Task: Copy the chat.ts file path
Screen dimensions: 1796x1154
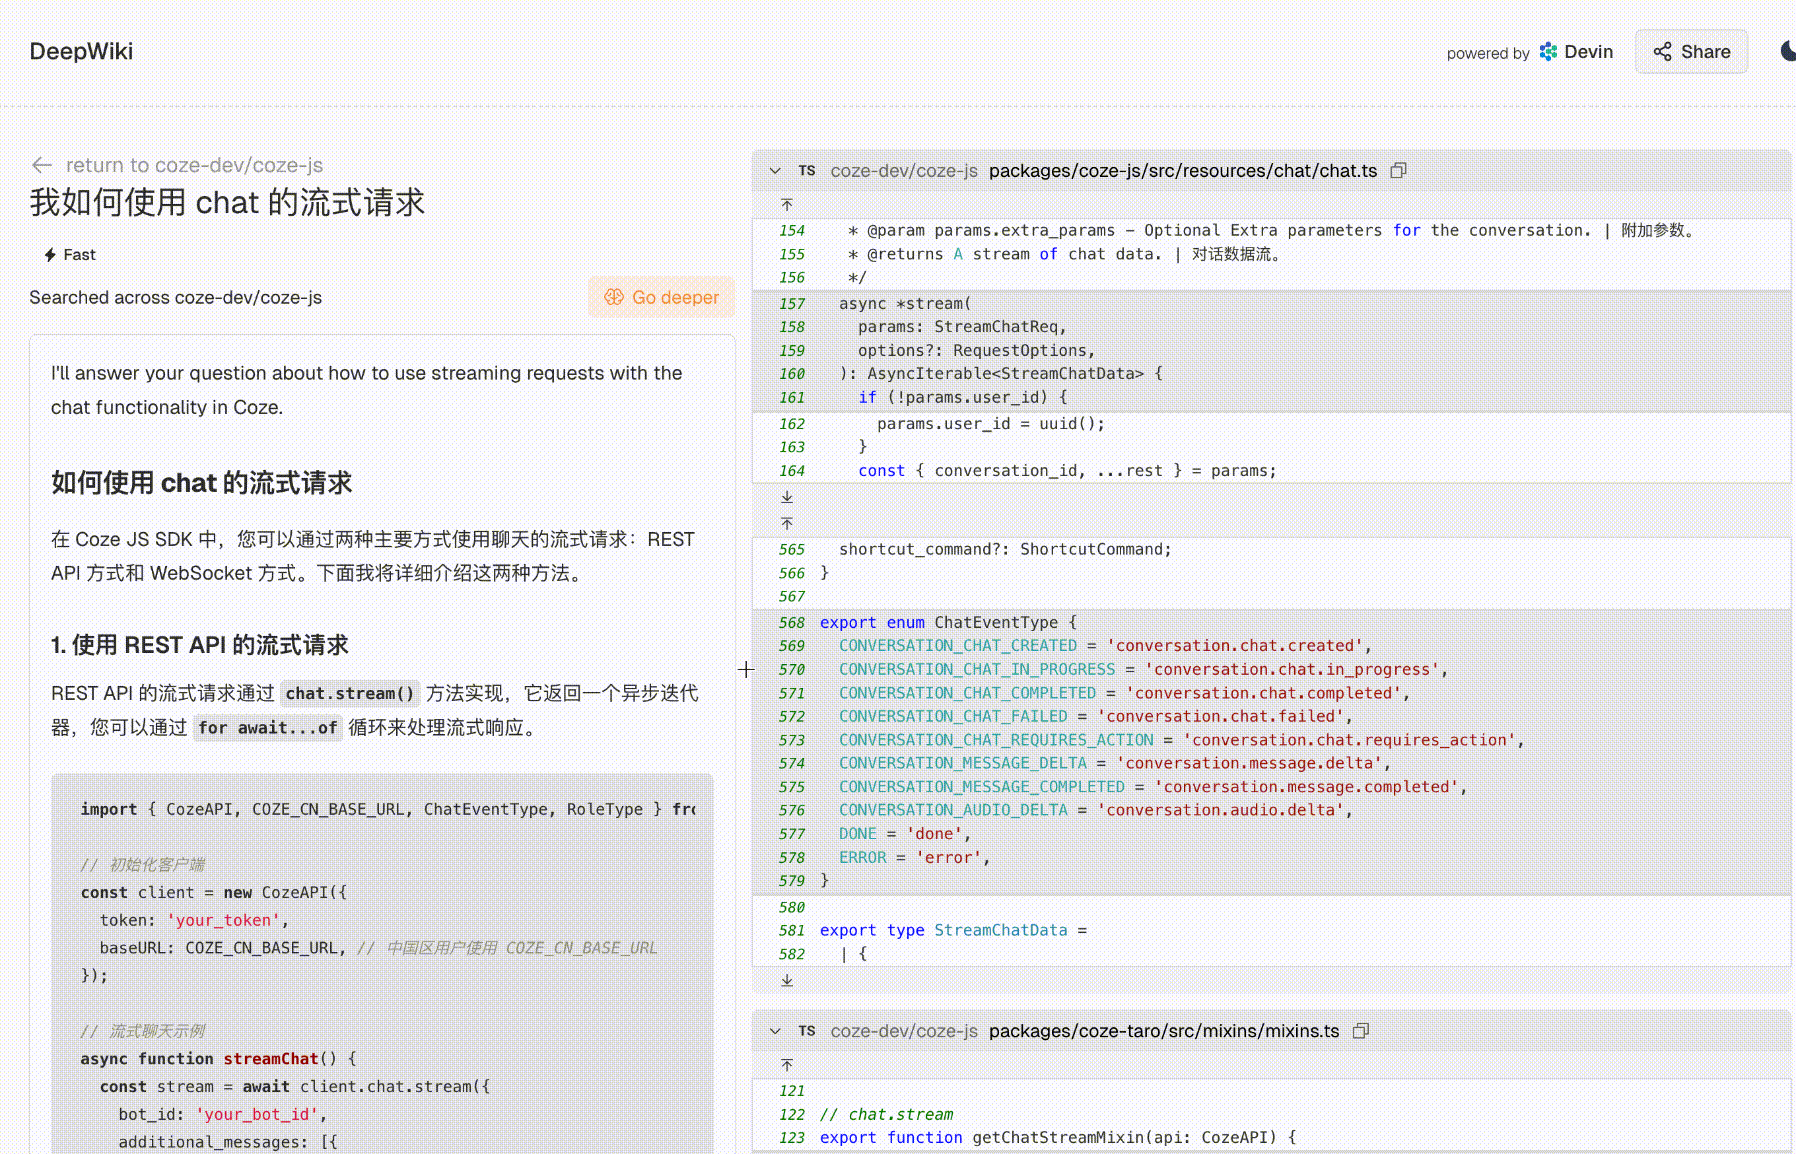Action: point(1399,171)
